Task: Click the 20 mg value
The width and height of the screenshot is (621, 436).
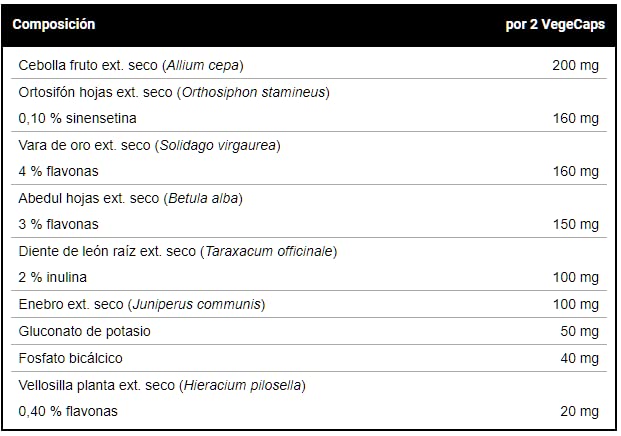Action: click(x=579, y=411)
